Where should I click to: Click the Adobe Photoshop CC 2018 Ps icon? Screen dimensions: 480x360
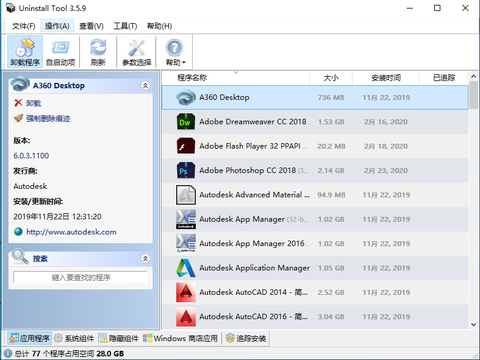click(186, 170)
